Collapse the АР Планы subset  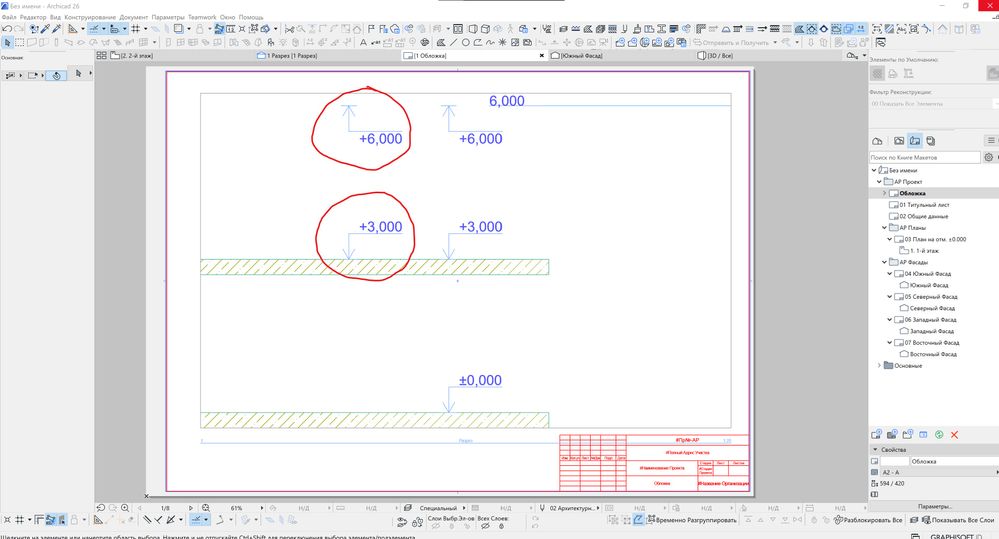pyautogui.click(x=884, y=227)
